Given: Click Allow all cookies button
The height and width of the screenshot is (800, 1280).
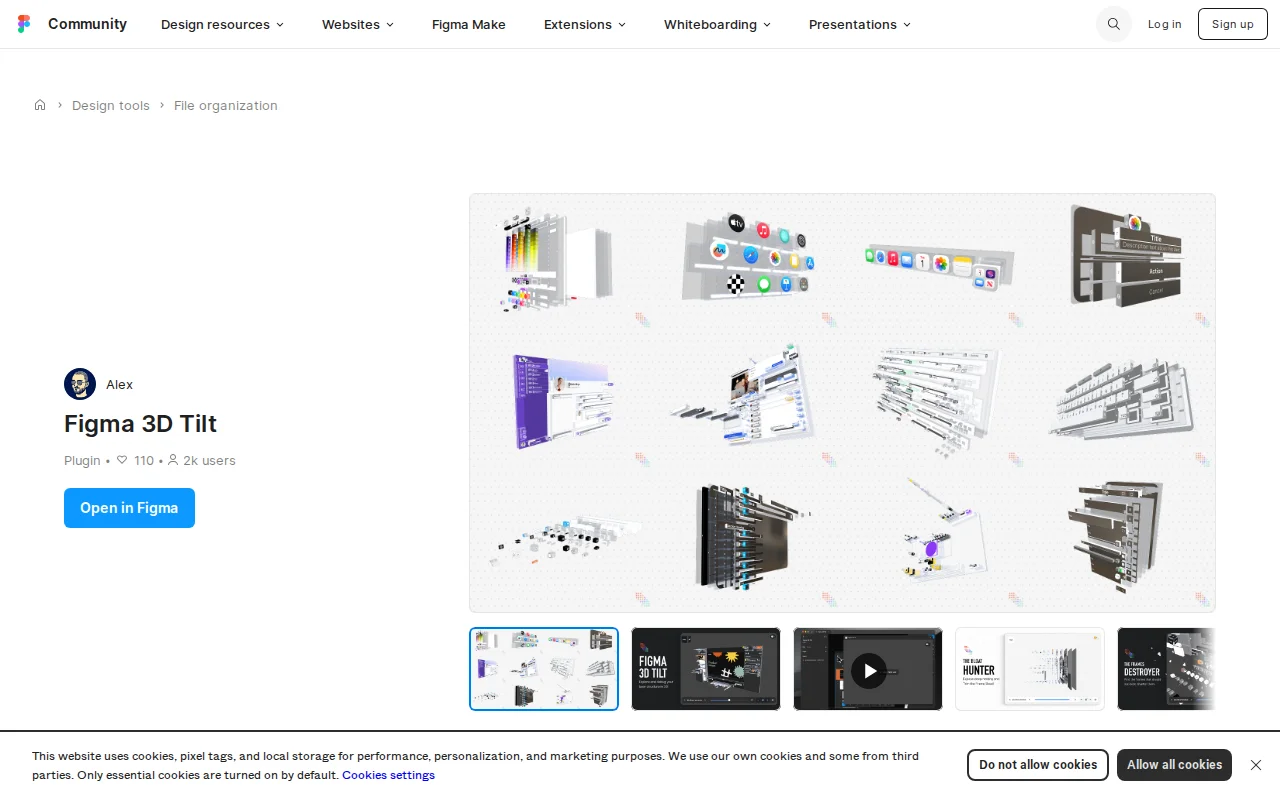Looking at the screenshot, I should click(1174, 765).
